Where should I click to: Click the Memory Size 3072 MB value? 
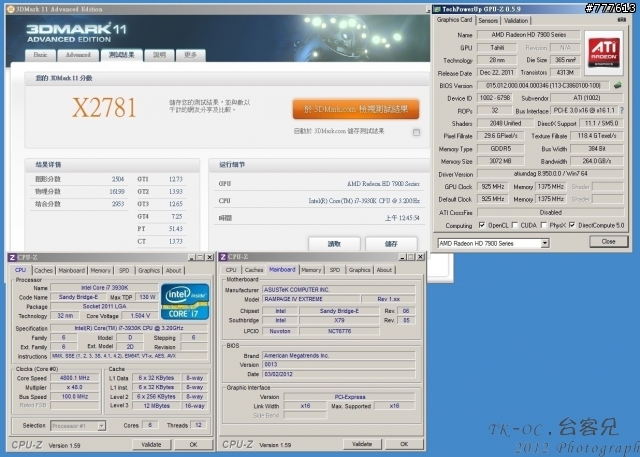(500, 161)
